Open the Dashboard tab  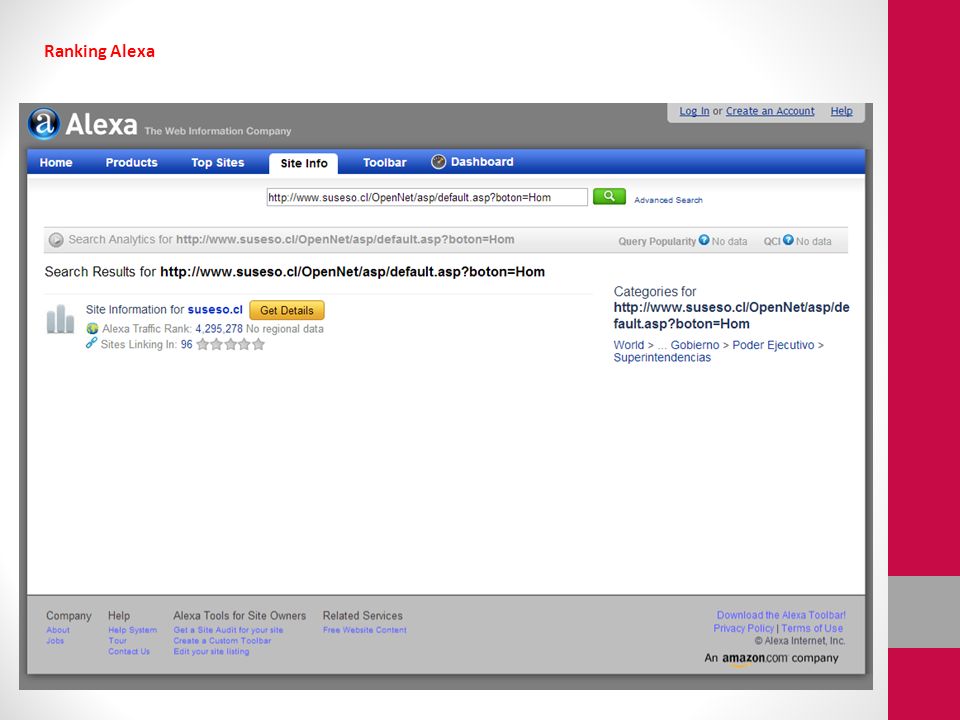pos(482,162)
